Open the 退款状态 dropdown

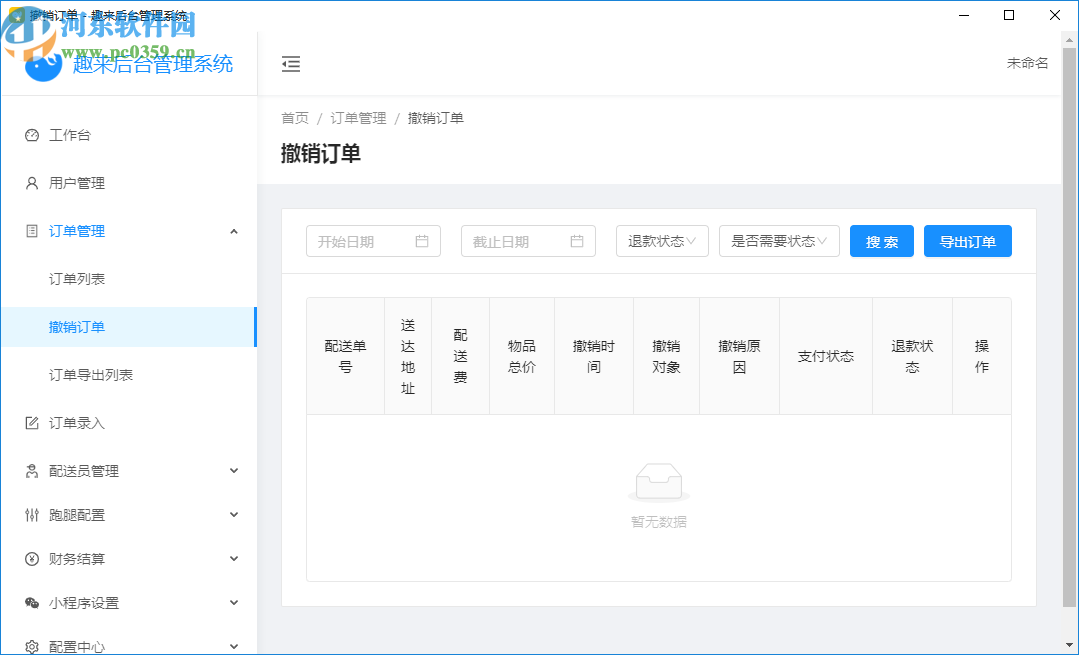click(662, 241)
